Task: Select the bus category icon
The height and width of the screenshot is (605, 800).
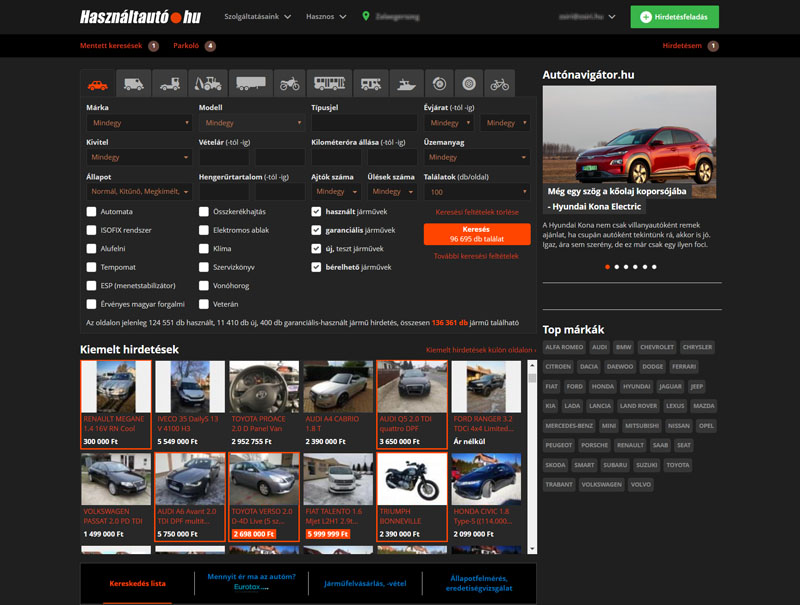Action: [329, 84]
